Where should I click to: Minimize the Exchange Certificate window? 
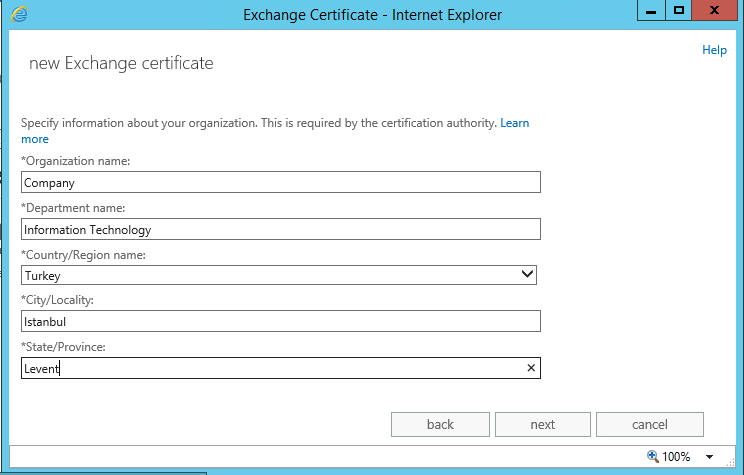pos(650,11)
